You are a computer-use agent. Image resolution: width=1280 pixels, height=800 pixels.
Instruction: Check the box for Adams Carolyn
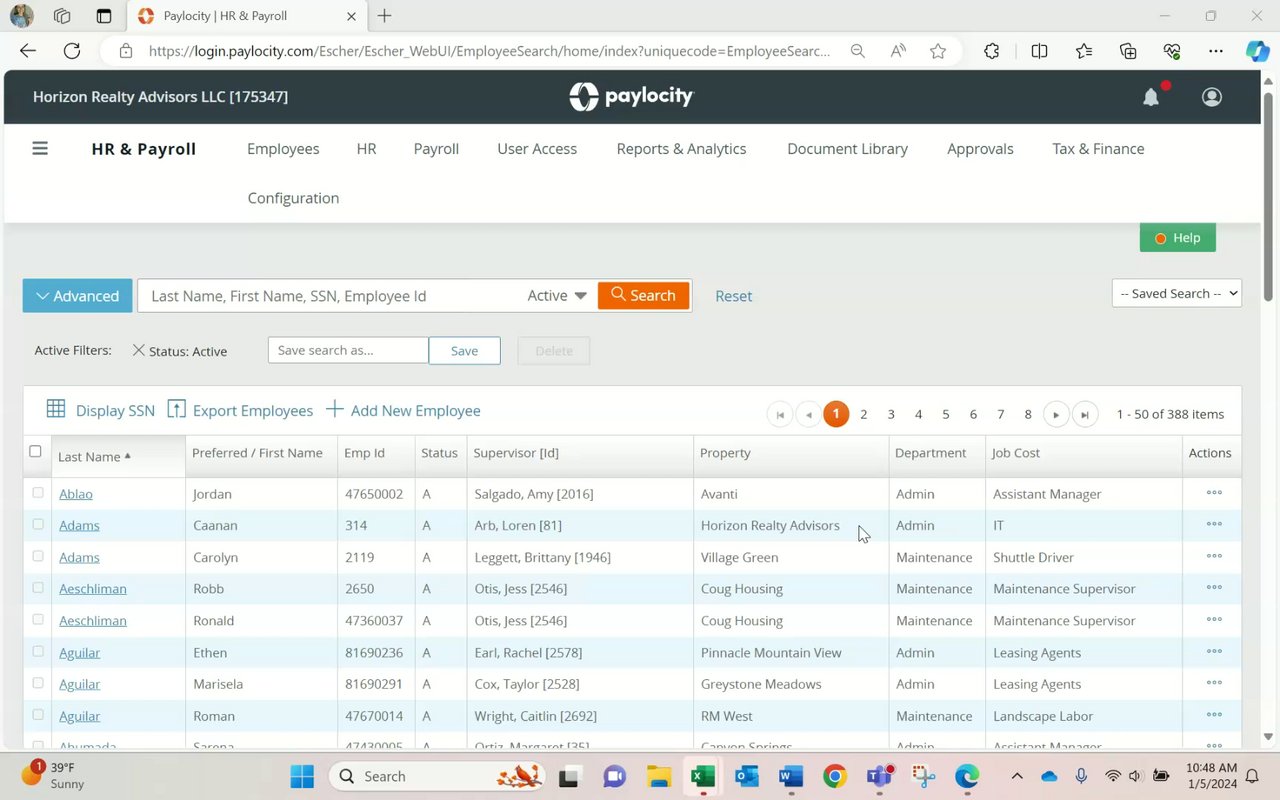[38, 556]
